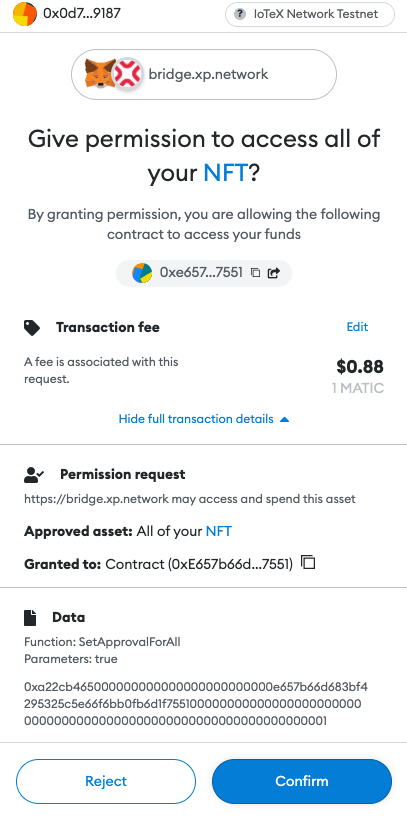Open the IoTeX Network Testnet selector

click(310, 14)
